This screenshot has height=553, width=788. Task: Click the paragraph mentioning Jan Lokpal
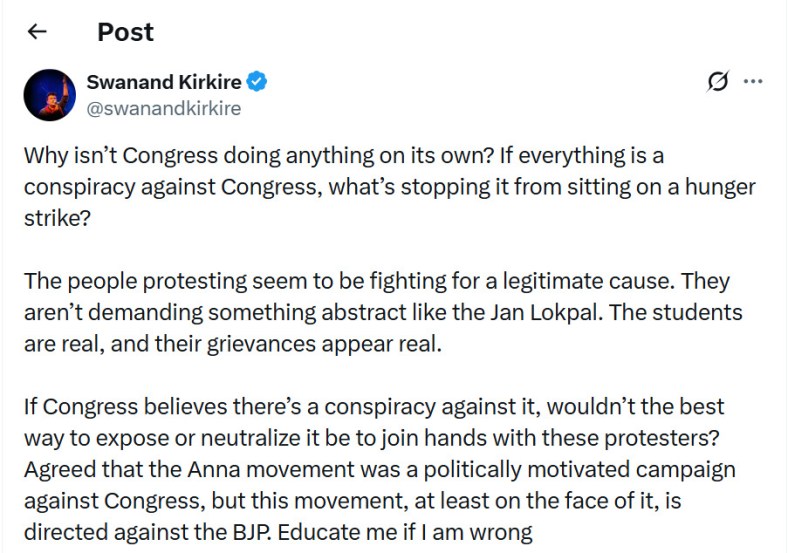(x=383, y=312)
